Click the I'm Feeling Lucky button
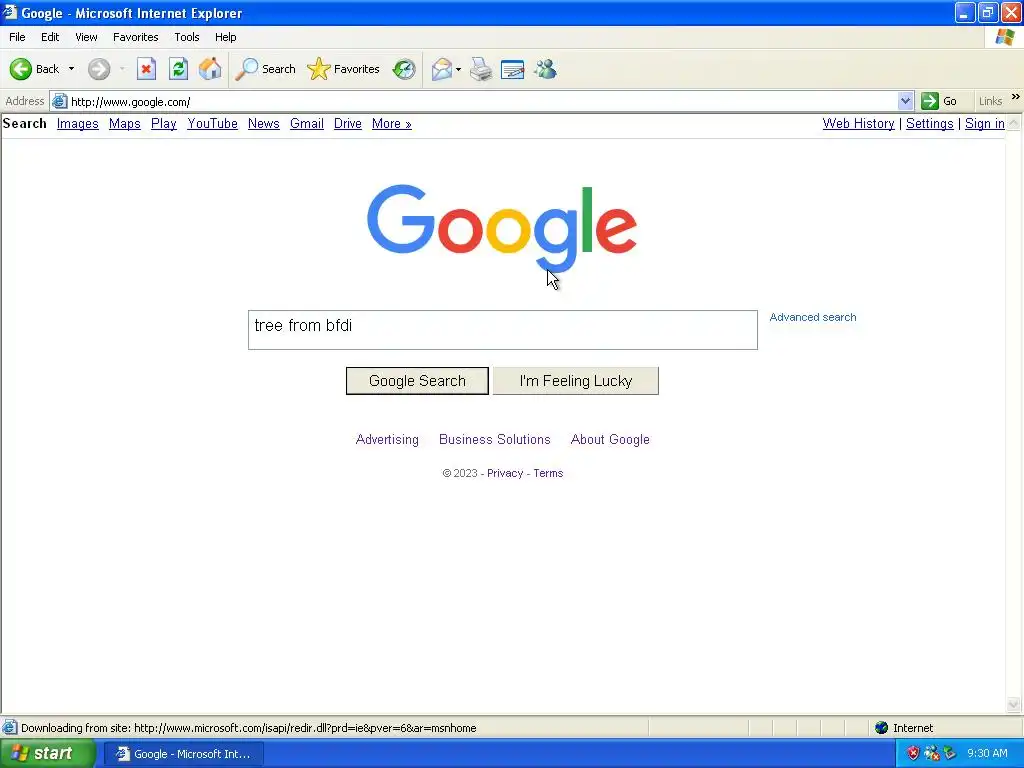Viewport: 1024px width, 768px height. (575, 381)
